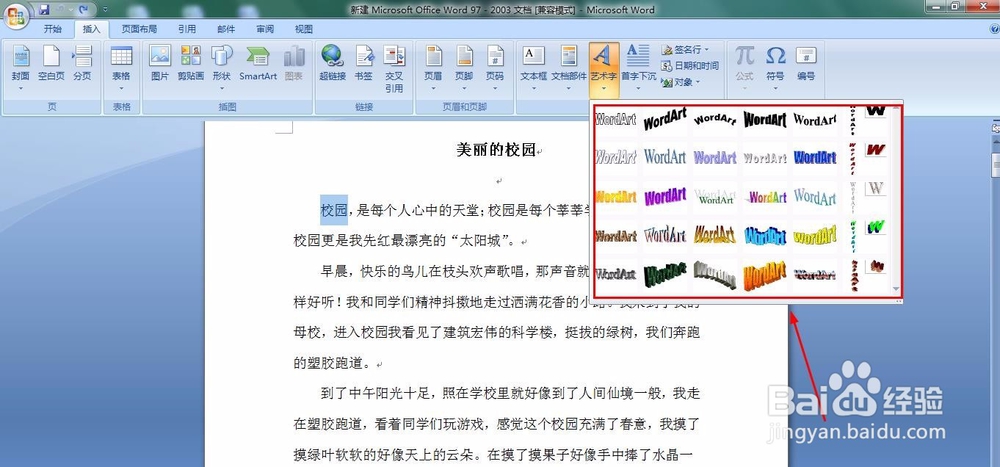
Task: Click the 对象 object button
Action: [x=681, y=82]
